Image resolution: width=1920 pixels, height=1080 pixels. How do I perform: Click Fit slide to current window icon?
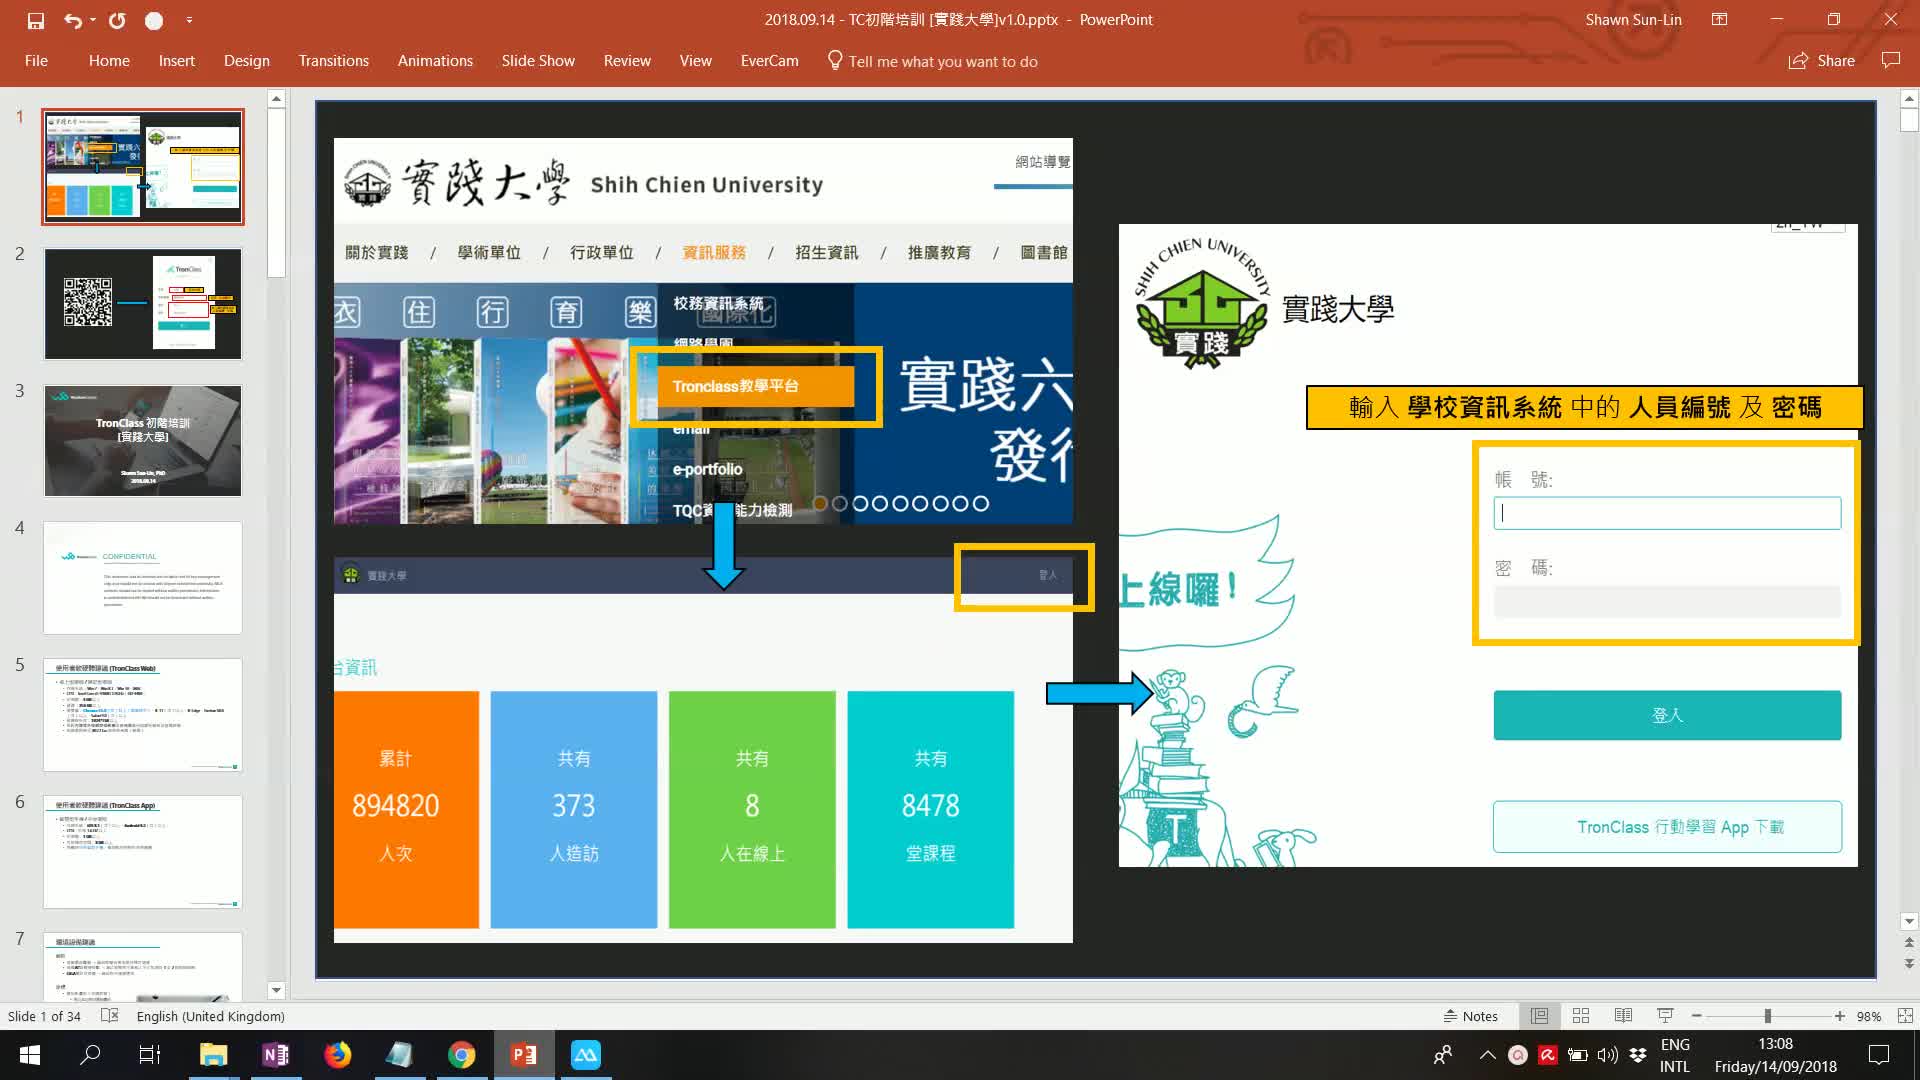tap(1905, 1016)
